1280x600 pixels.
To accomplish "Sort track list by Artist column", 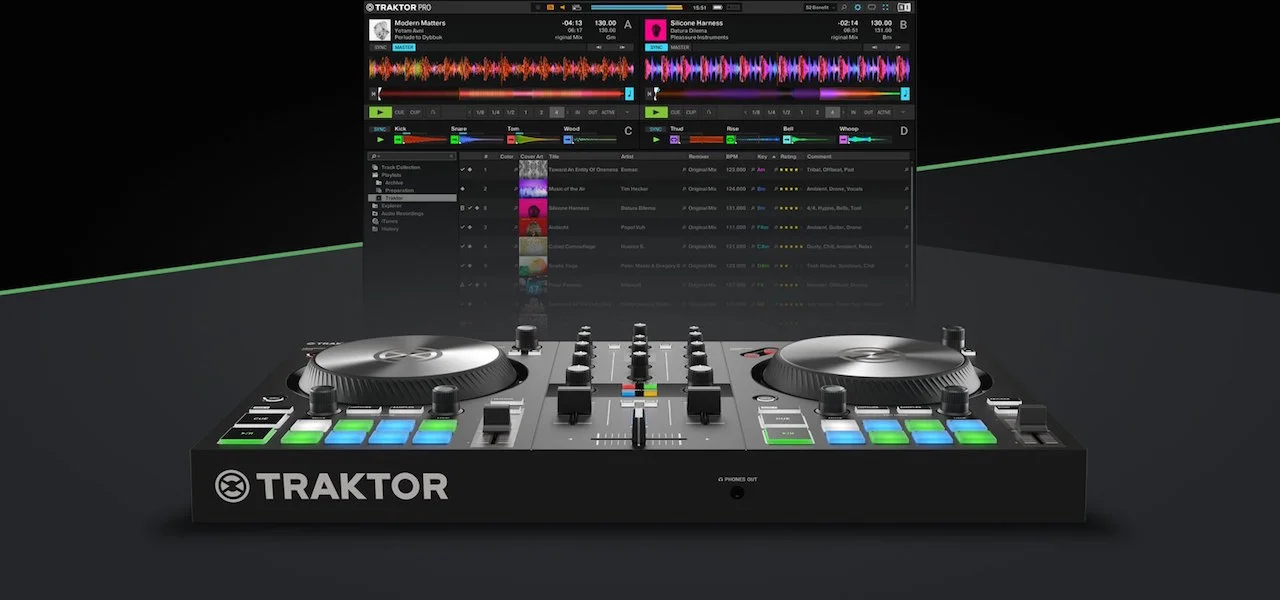I will (x=628, y=157).
